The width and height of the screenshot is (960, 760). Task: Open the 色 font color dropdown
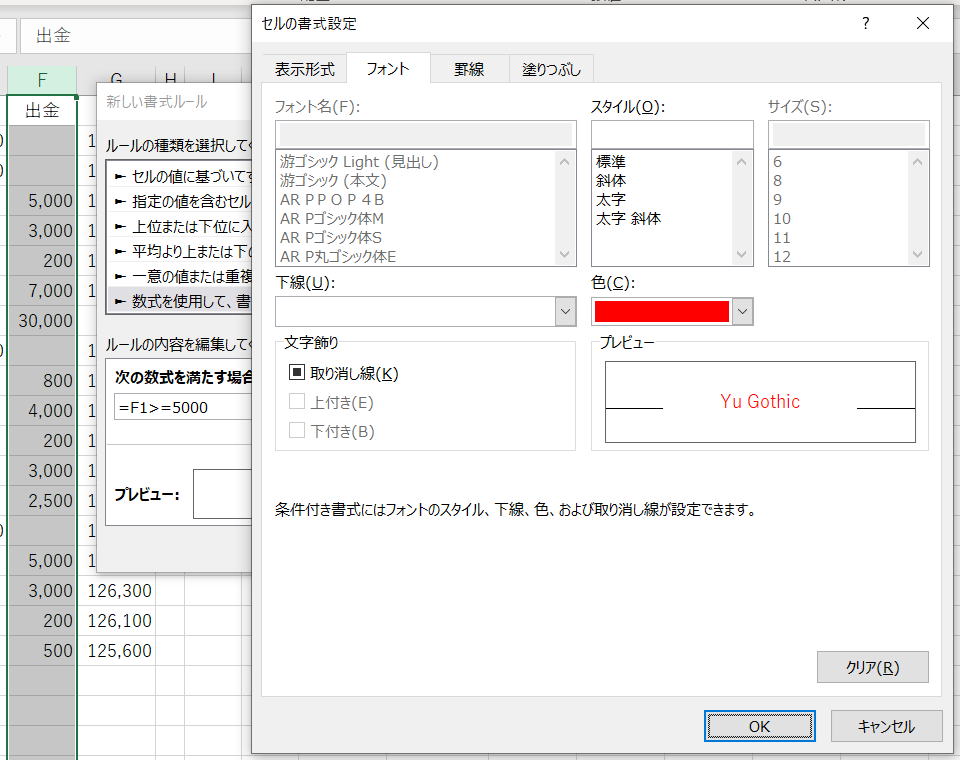pos(741,311)
